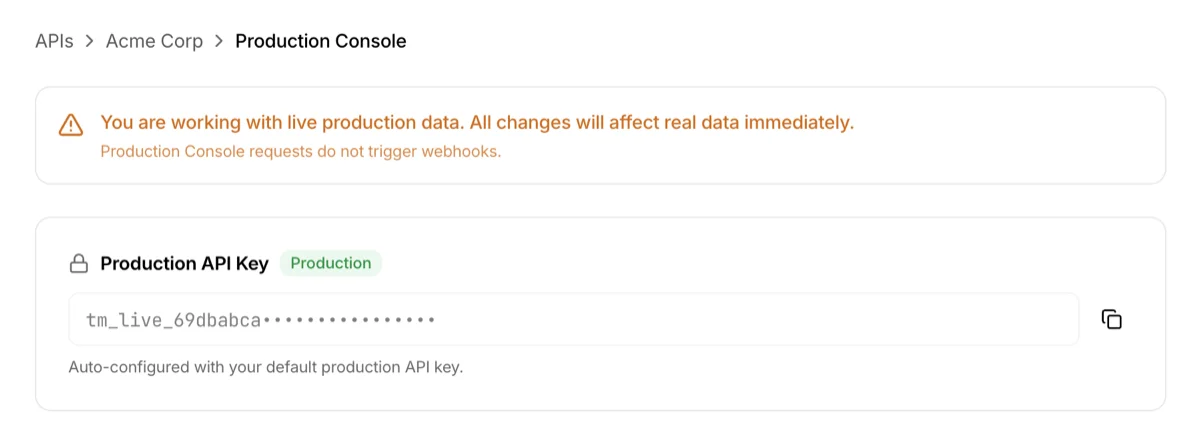Click the masked dots of the API key

coord(348,320)
